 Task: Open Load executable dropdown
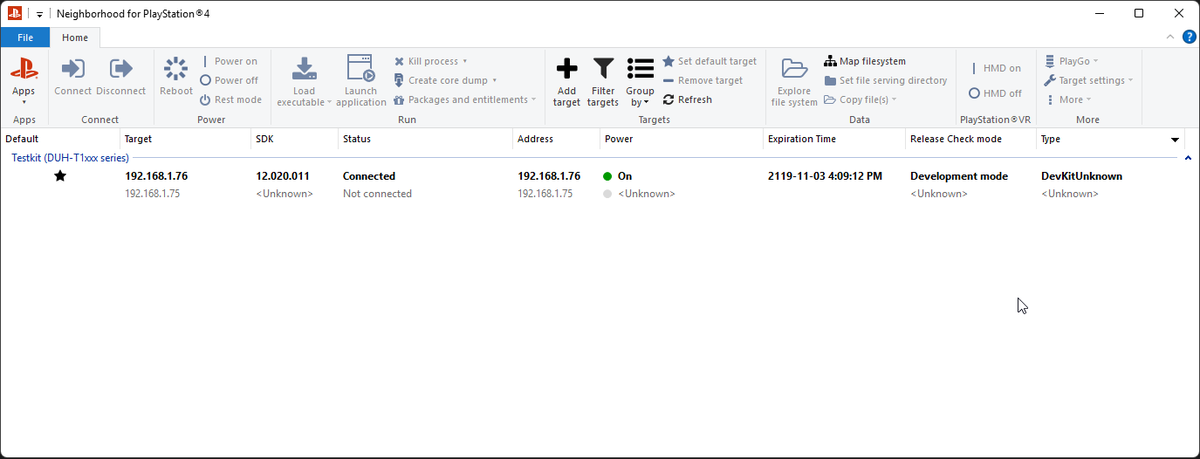pyautogui.click(x=304, y=81)
